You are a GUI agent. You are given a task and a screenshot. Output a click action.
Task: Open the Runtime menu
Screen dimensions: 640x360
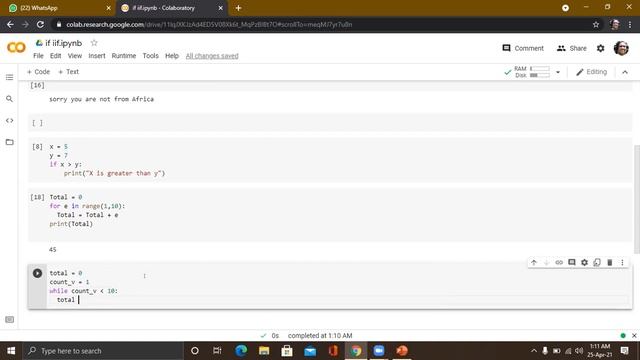click(124, 56)
